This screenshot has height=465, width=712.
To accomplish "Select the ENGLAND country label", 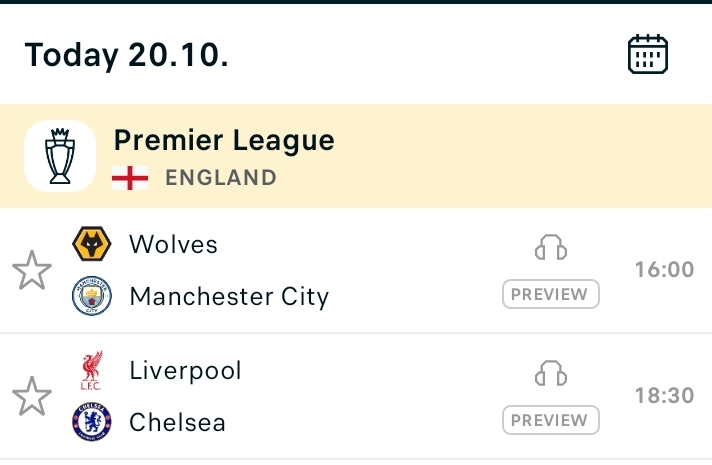I will (x=221, y=178).
